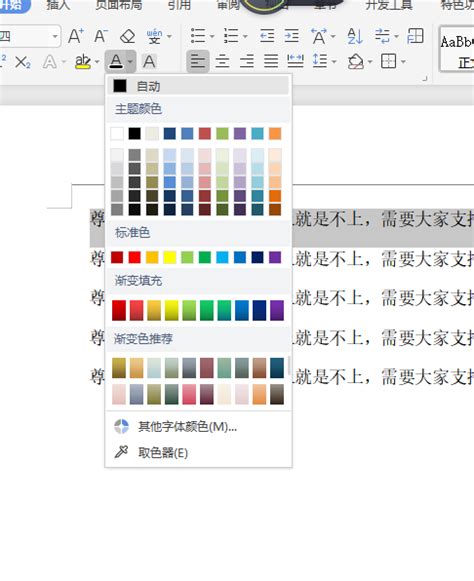Click the font size combo box
Screen dimensions: 474x581
click(x=30, y=36)
